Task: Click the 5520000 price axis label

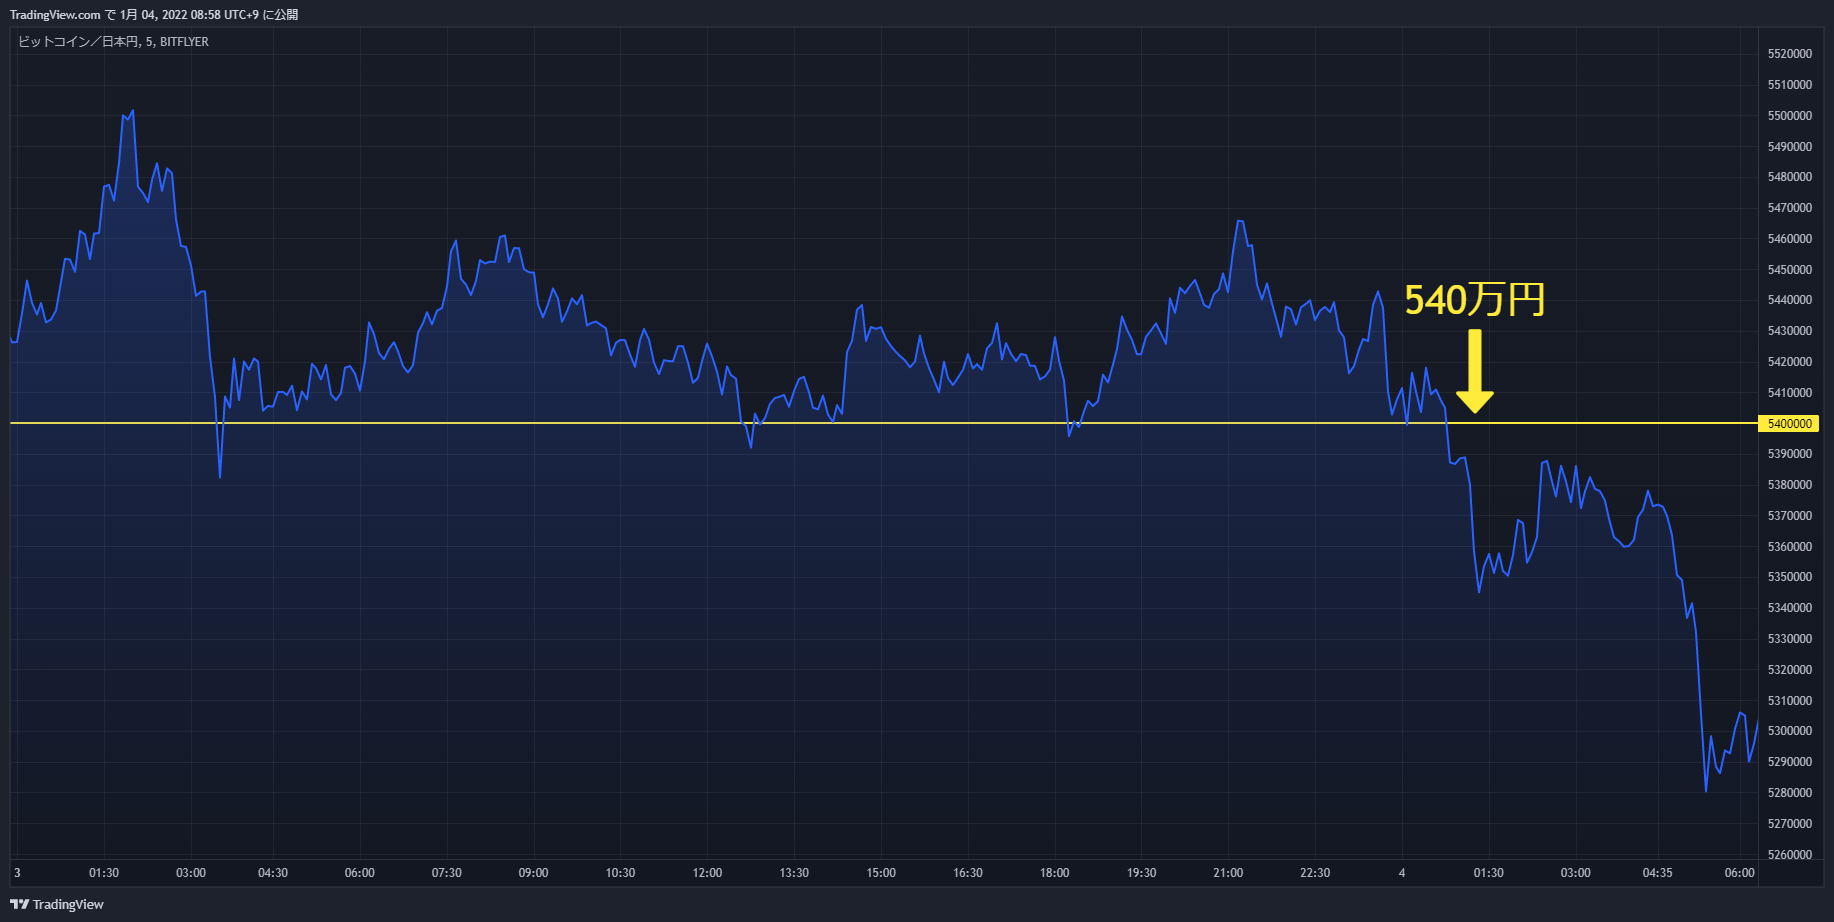Action: click(x=1790, y=54)
